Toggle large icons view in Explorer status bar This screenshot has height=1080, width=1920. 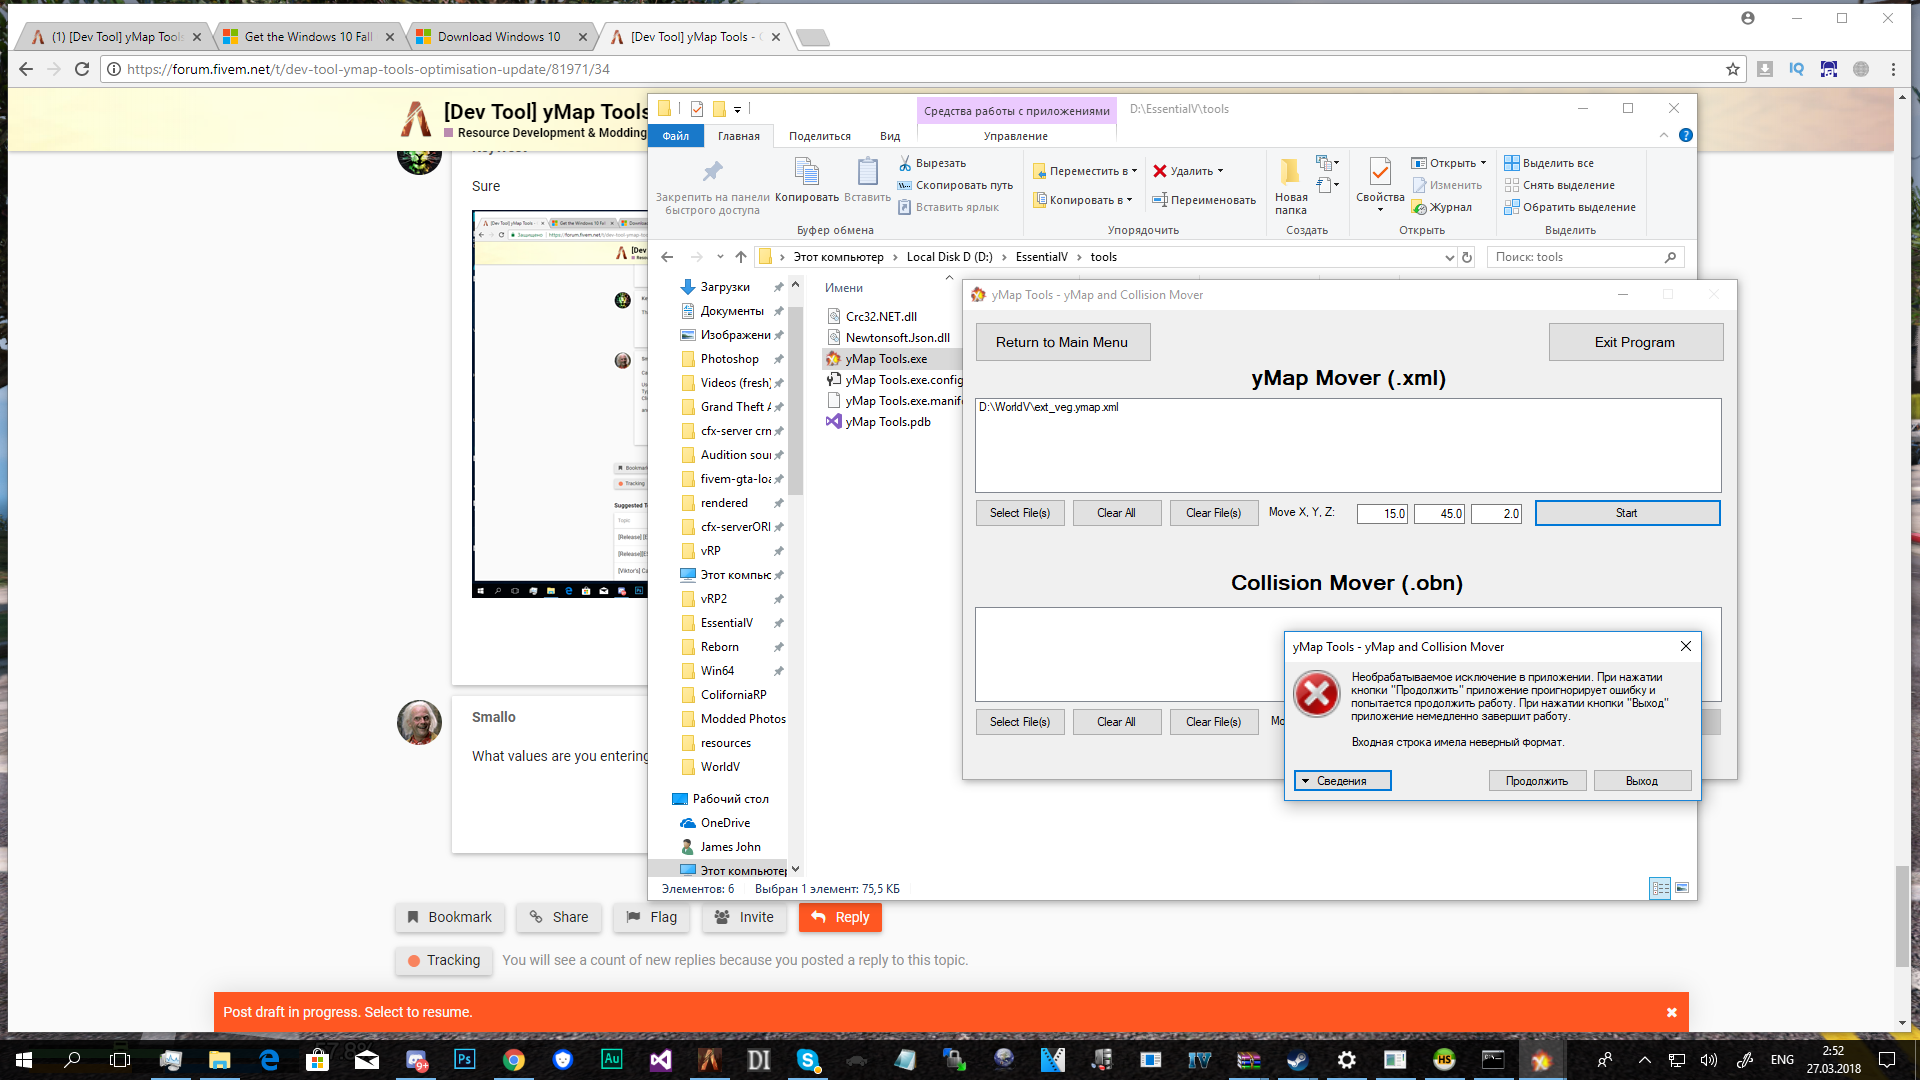(1683, 887)
